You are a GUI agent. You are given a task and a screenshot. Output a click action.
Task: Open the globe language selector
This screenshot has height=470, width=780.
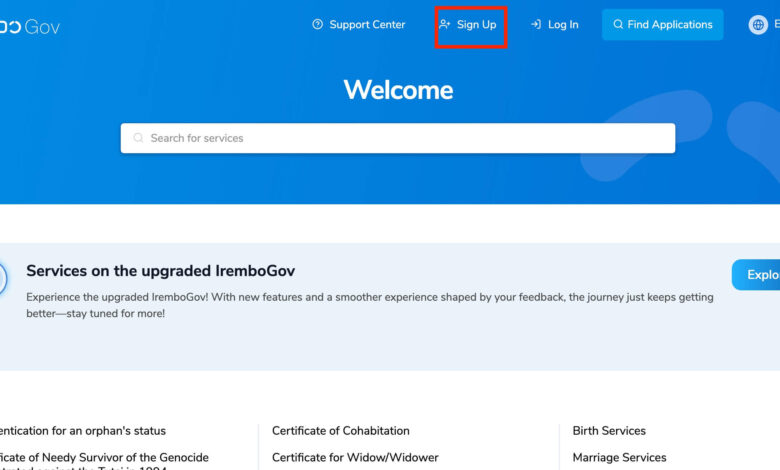tap(758, 24)
